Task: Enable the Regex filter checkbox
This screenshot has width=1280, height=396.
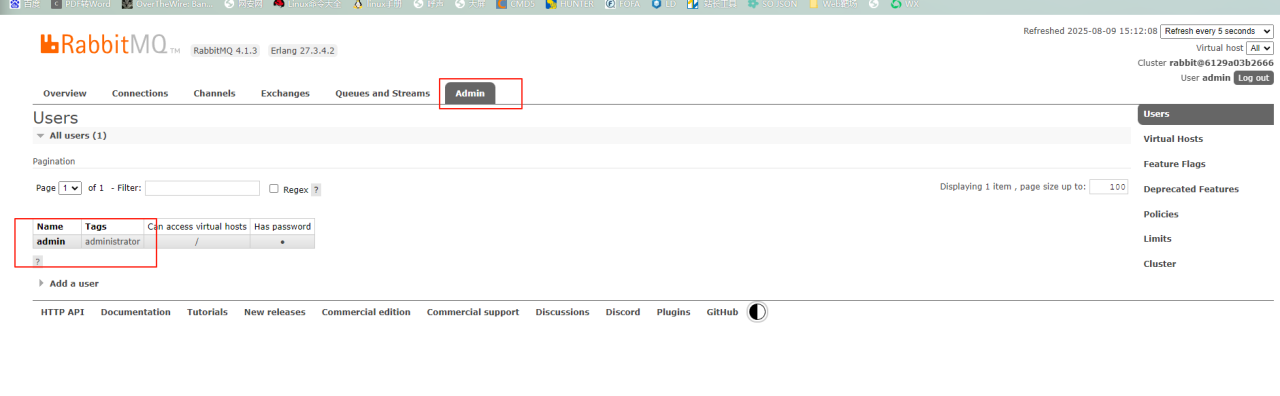Action: [x=274, y=188]
